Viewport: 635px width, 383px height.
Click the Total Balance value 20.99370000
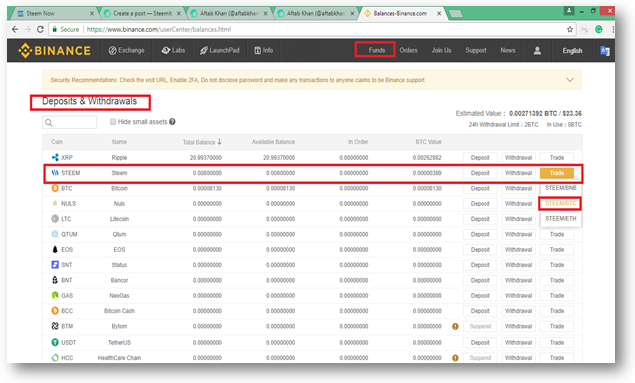(206, 157)
